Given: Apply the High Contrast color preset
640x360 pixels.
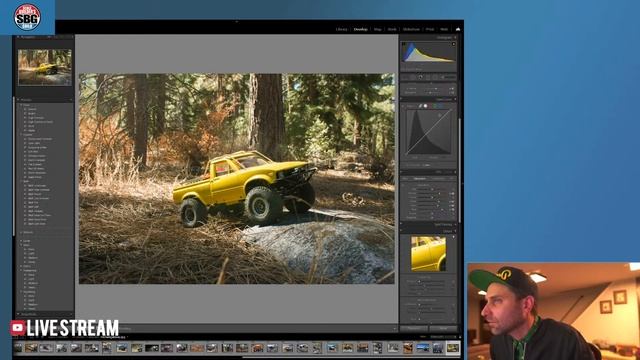Looking at the screenshot, I should coord(36,118).
